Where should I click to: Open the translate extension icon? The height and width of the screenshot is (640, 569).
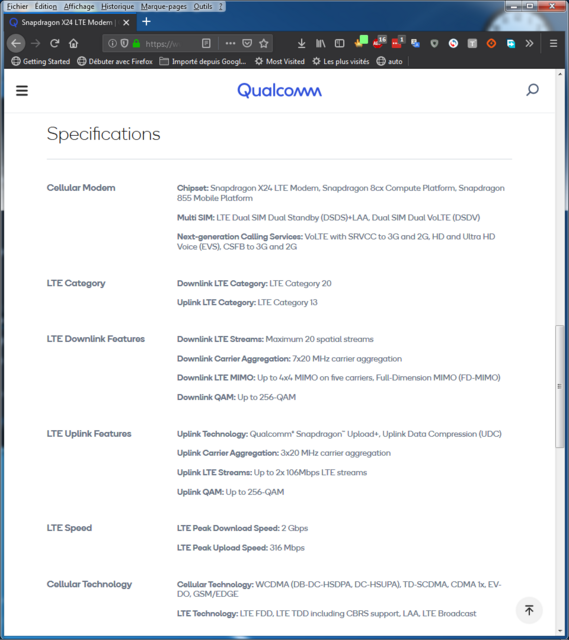coord(416,43)
